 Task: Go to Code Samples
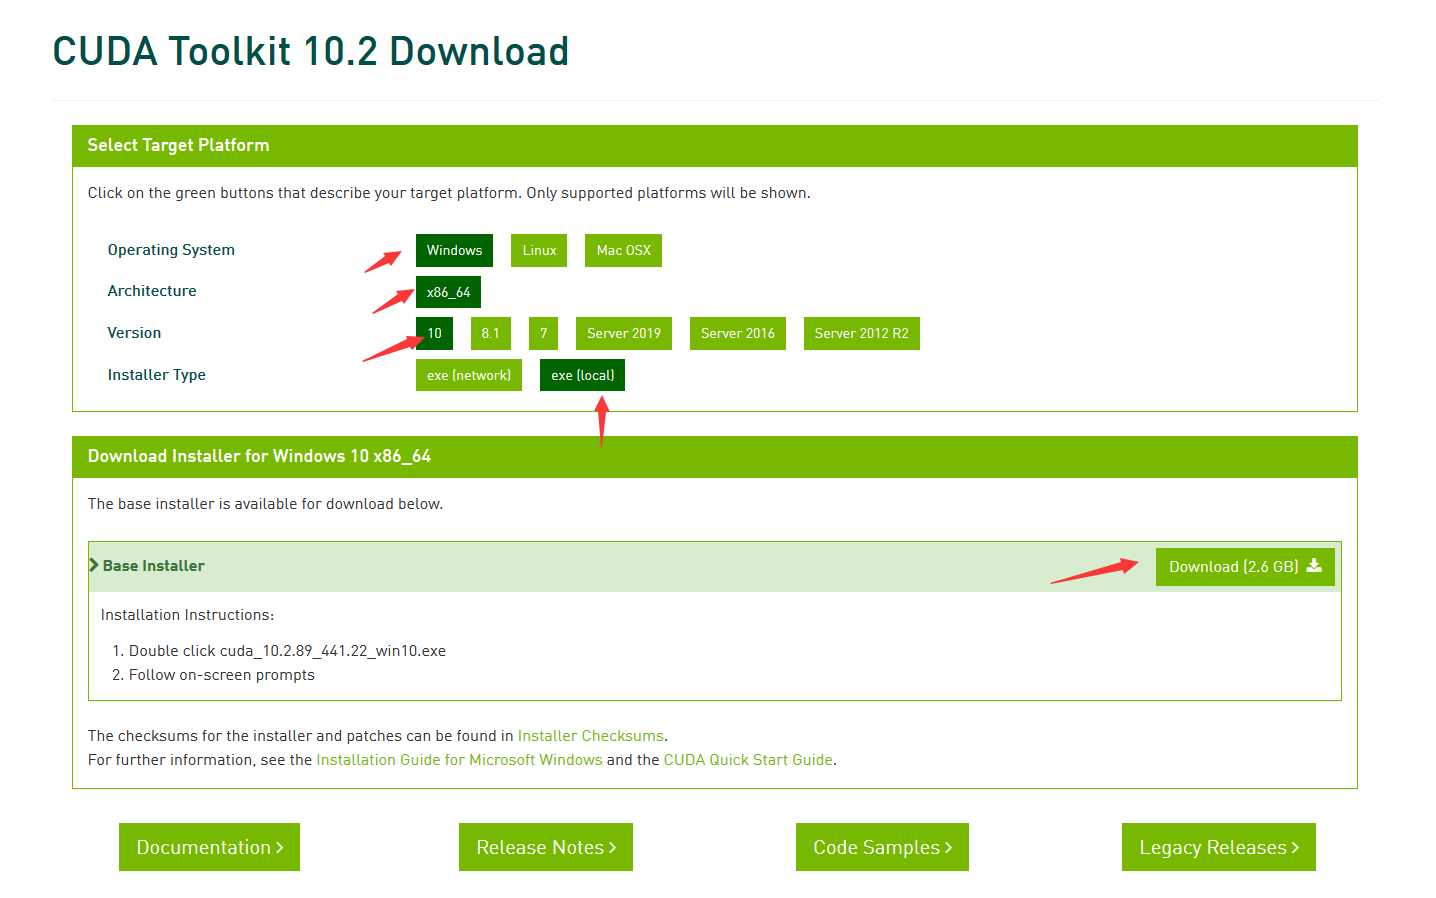pyautogui.click(x=882, y=847)
